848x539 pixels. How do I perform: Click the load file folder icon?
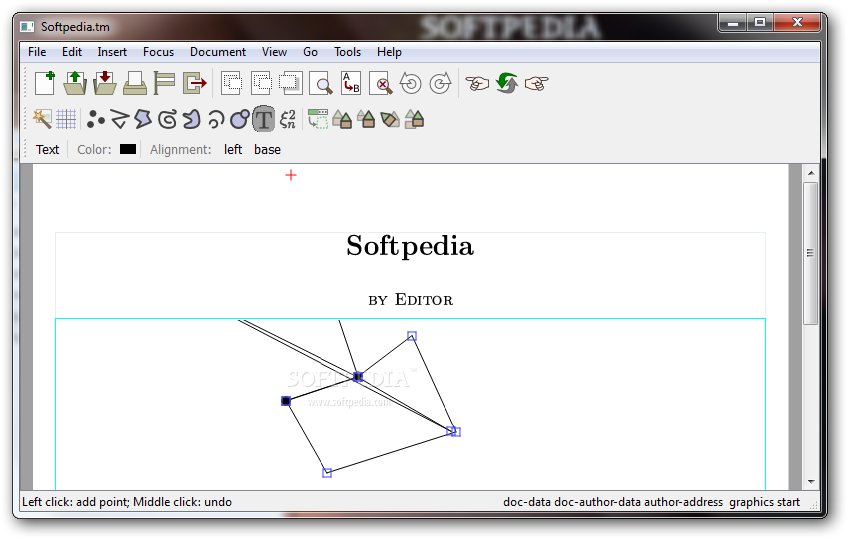tap(75, 83)
